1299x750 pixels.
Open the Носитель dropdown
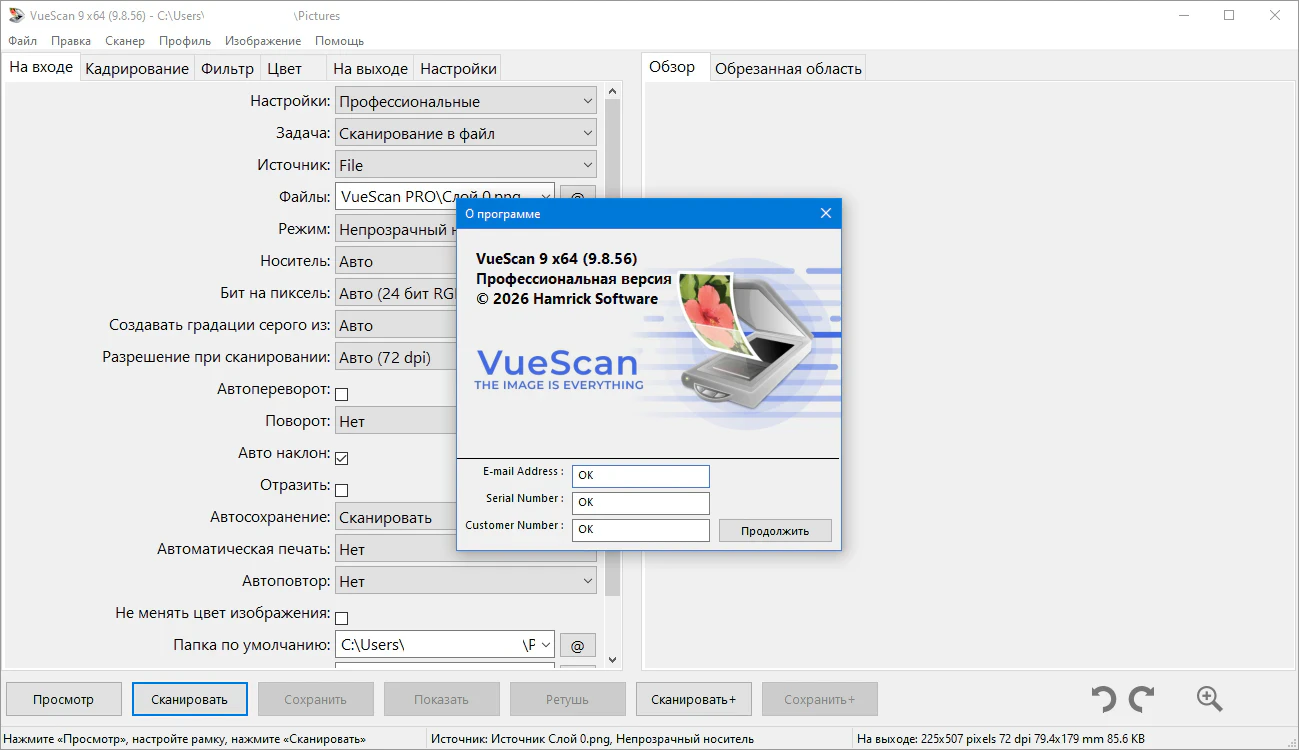coord(396,261)
